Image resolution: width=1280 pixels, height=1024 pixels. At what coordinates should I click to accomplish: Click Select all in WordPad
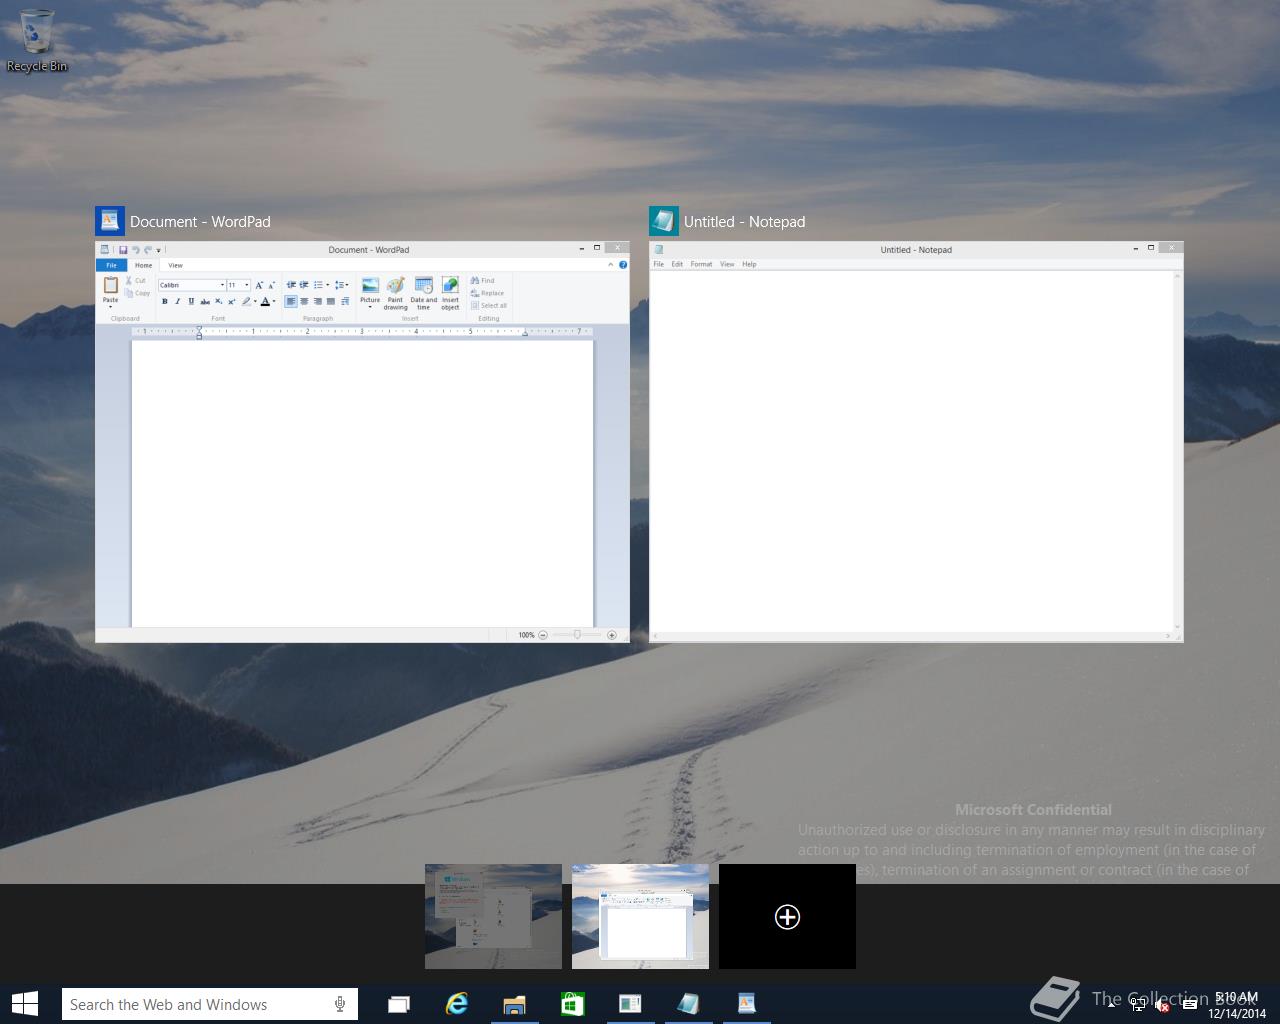489,305
